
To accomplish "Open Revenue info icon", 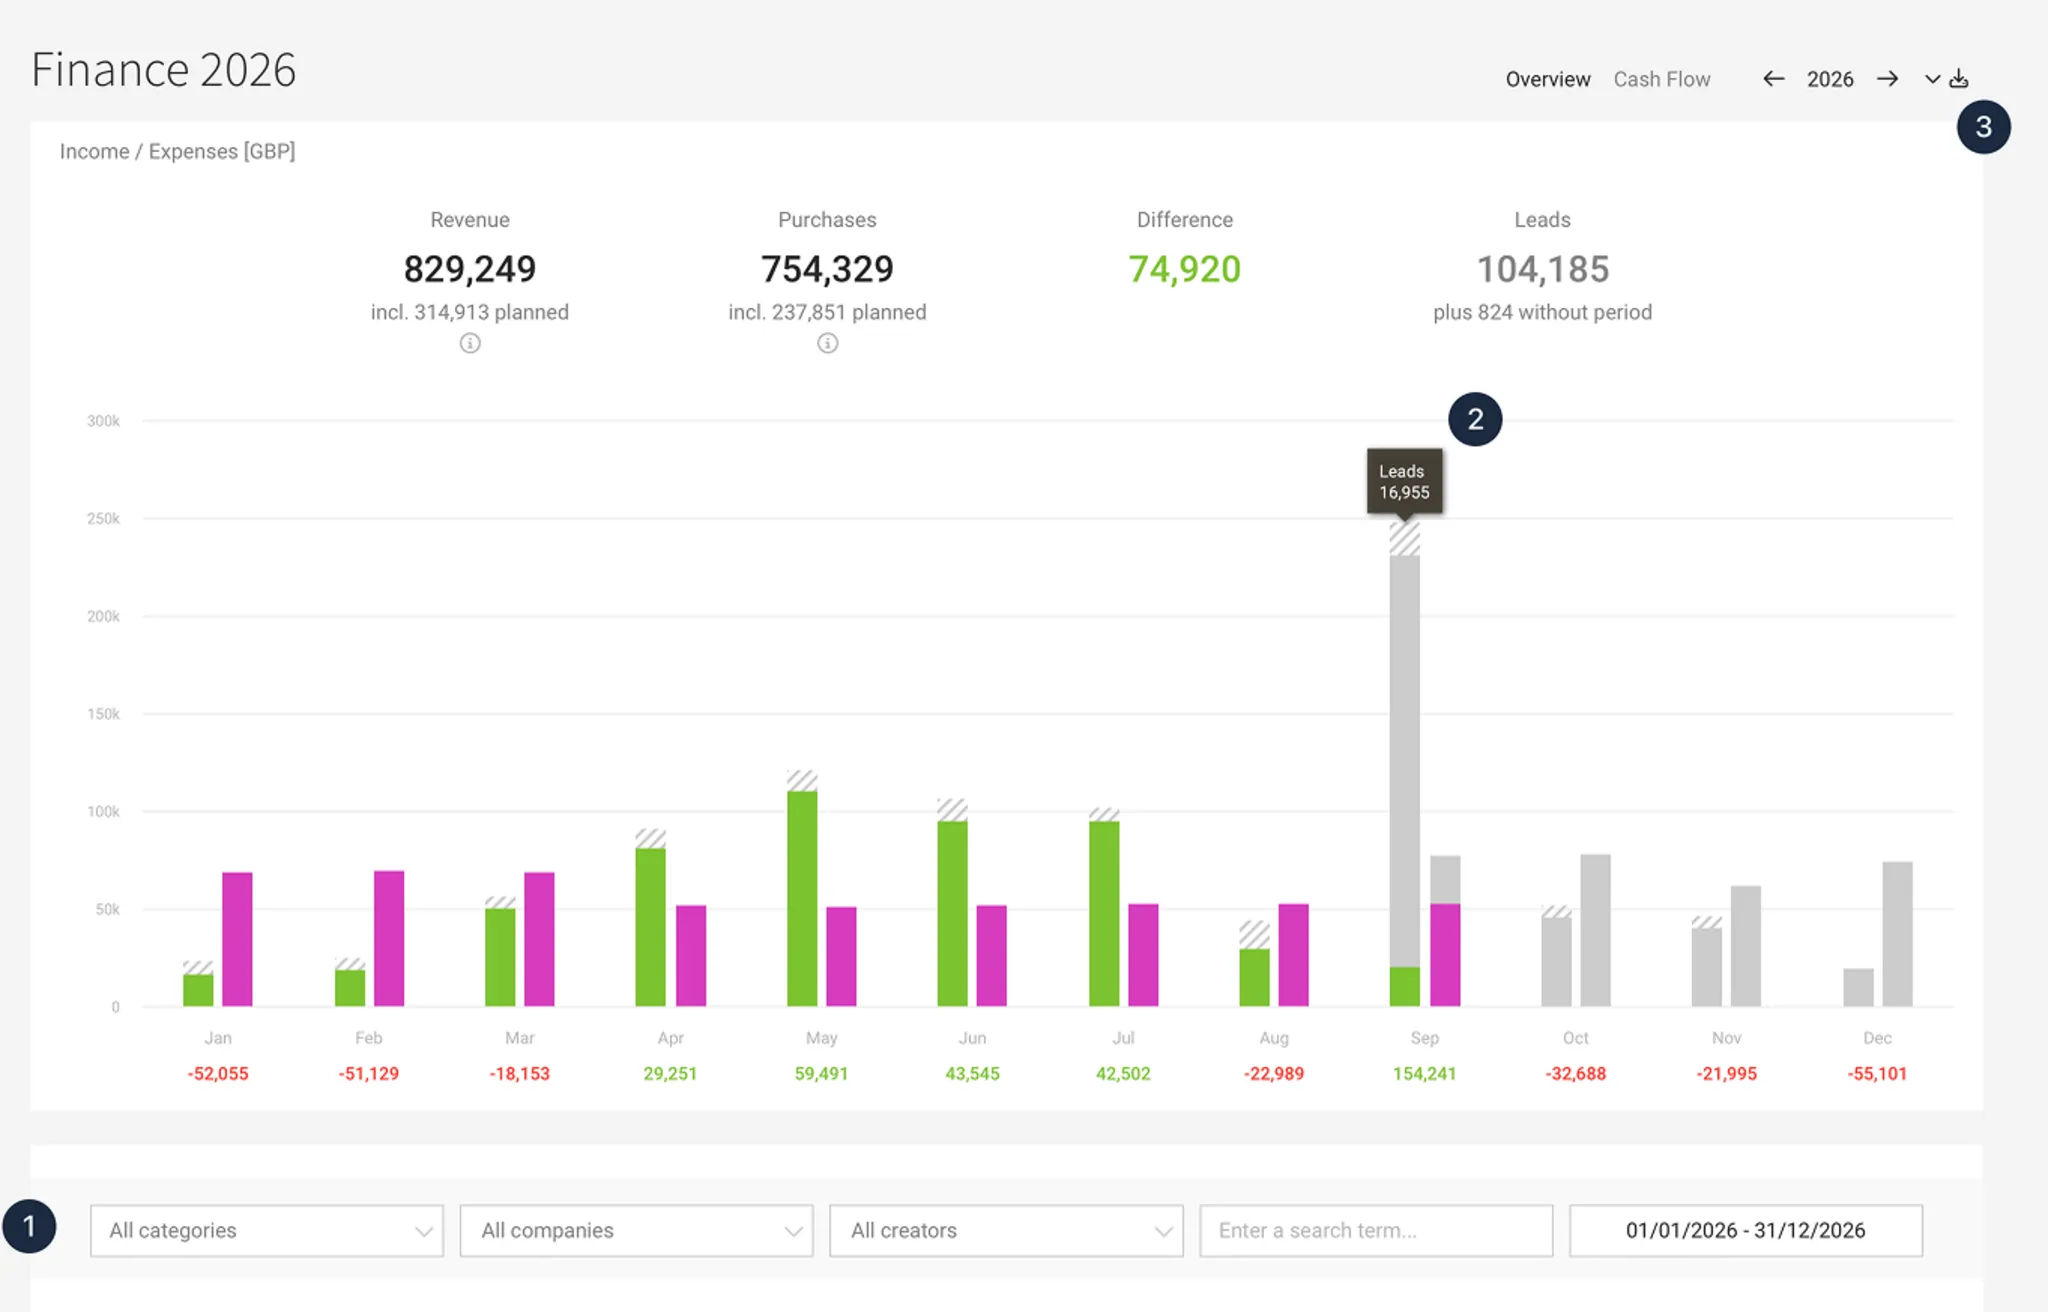I will (470, 343).
